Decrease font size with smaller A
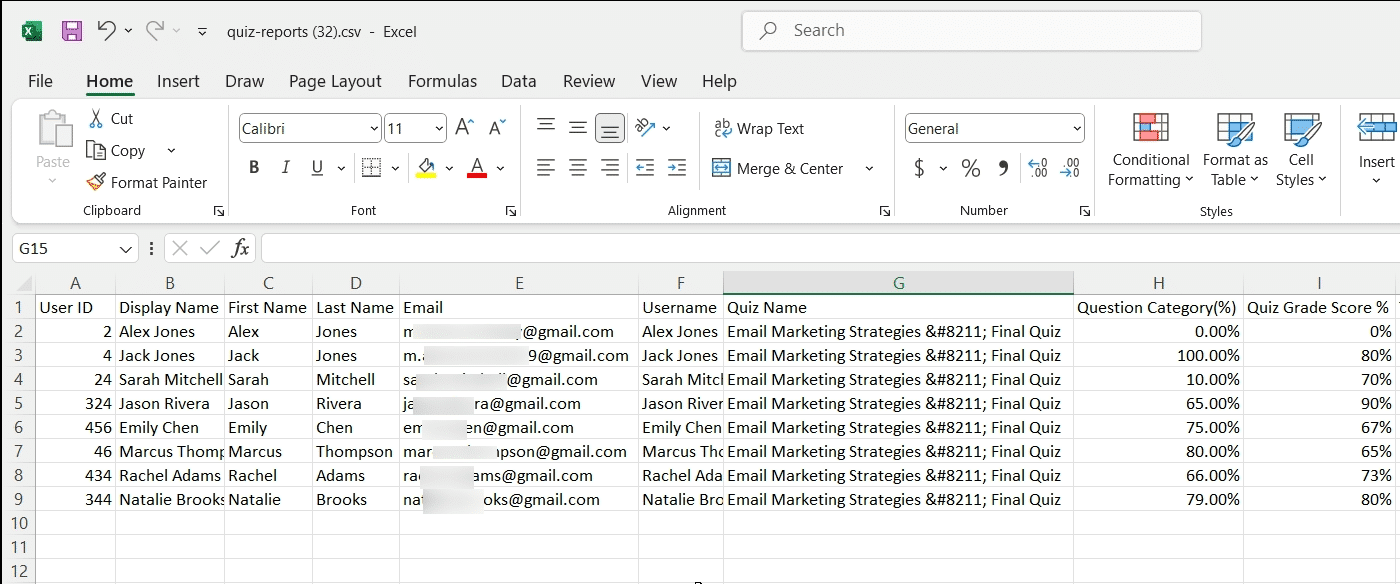The width and height of the screenshot is (1400, 584). click(497, 128)
